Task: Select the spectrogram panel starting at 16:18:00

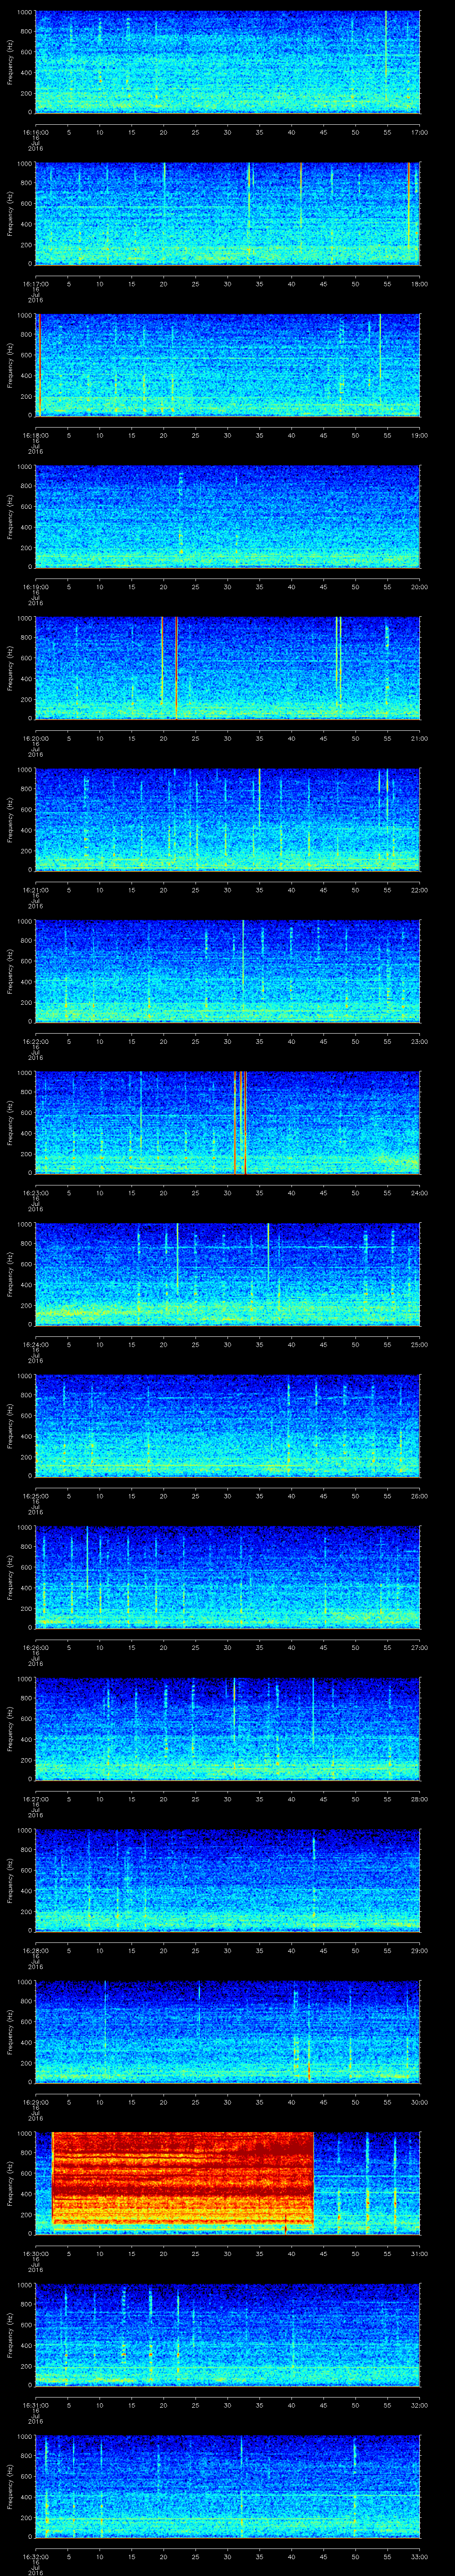Action: point(228,365)
